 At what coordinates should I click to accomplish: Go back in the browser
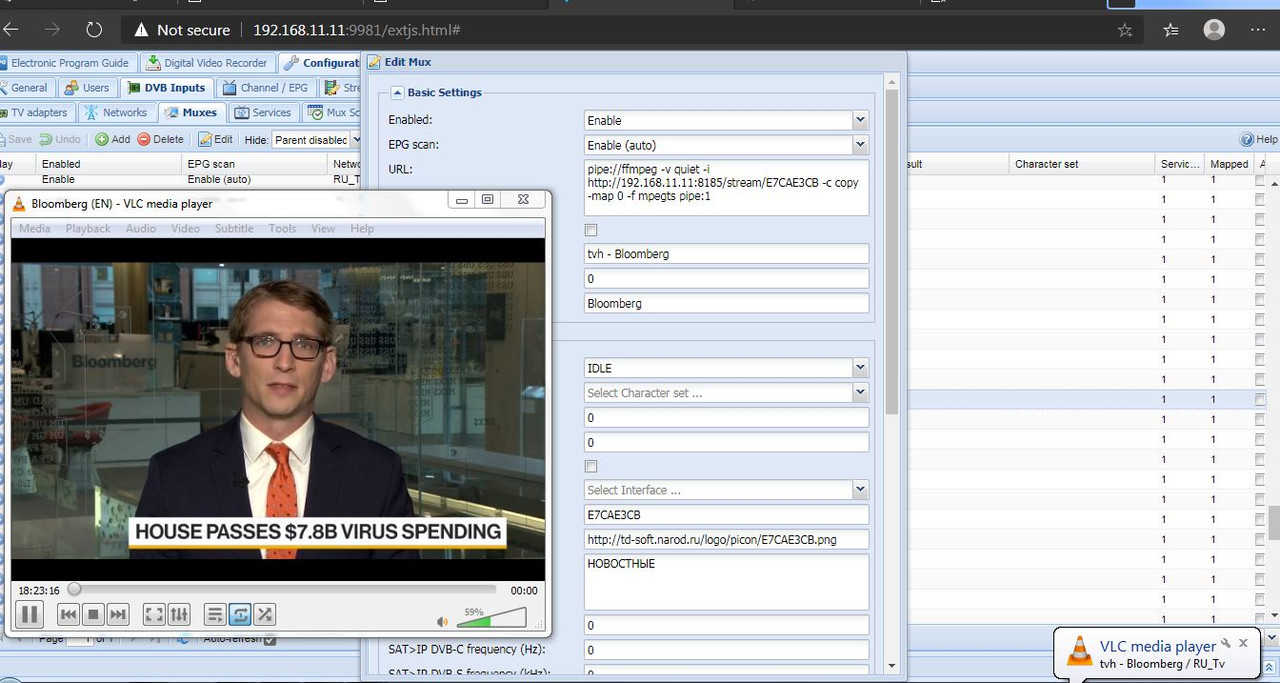[11, 30]
